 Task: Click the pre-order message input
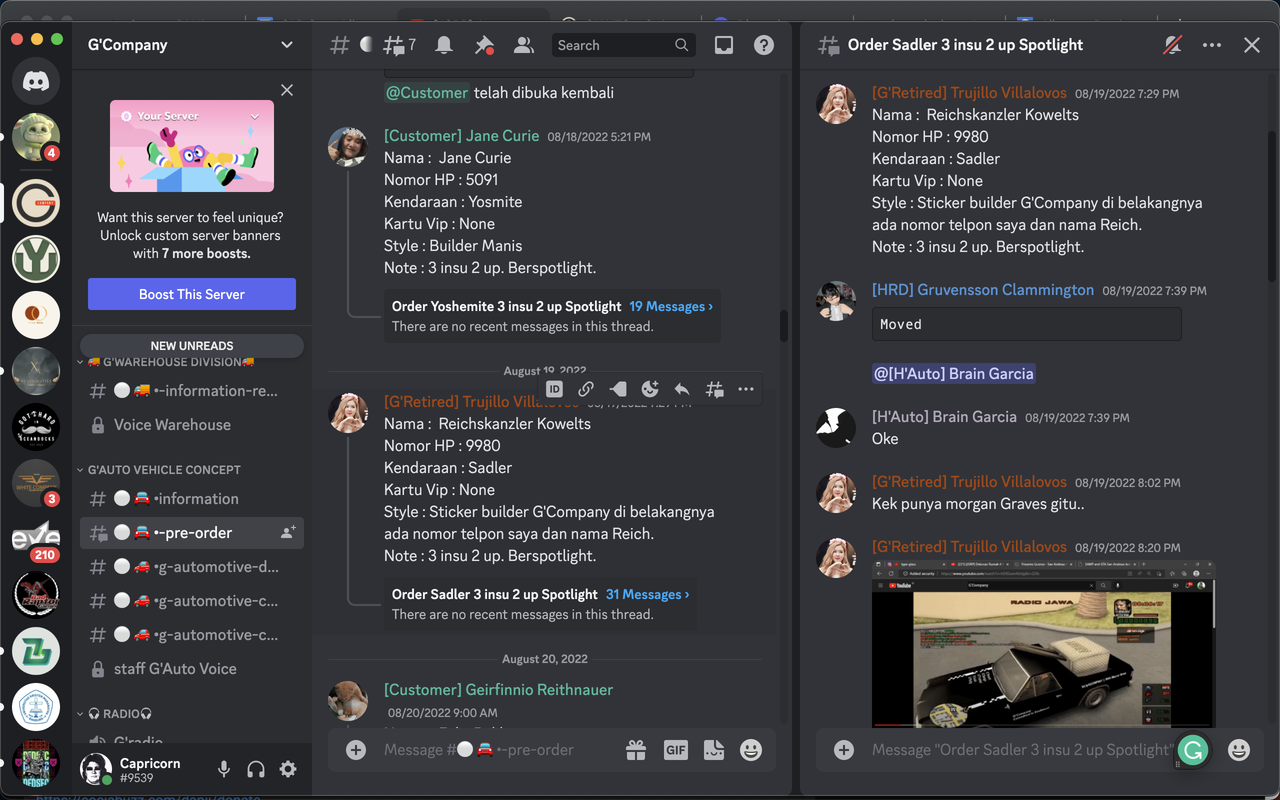[x=494, y=749]
